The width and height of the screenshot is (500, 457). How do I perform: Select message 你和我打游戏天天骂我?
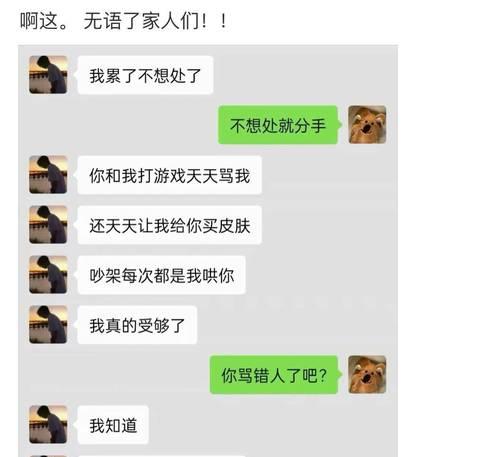pyautogui.click(x=169, y=175)
